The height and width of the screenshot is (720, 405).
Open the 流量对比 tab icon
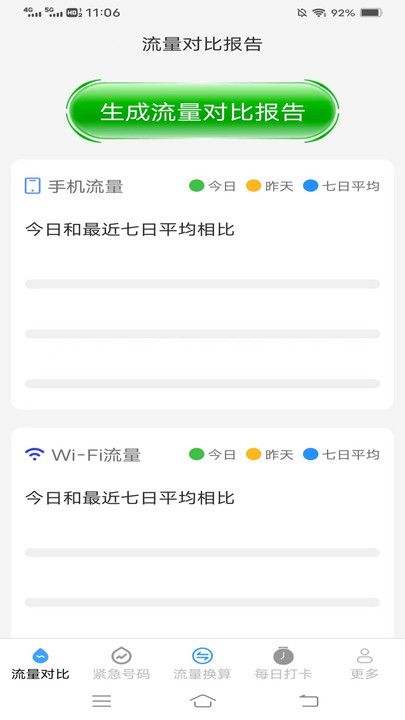pyautogui.click(x=40, y=656)
